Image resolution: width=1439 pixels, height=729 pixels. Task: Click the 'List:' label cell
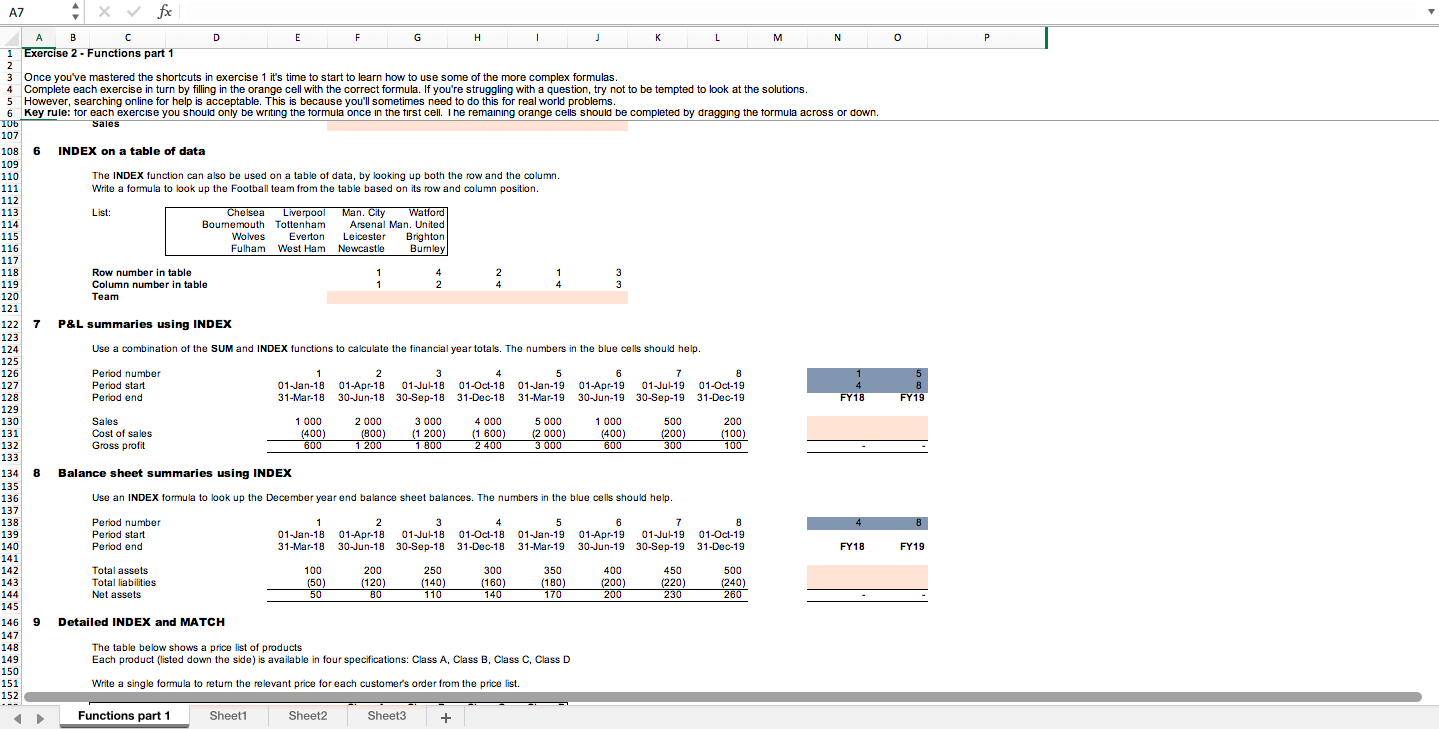coord(101,213)
